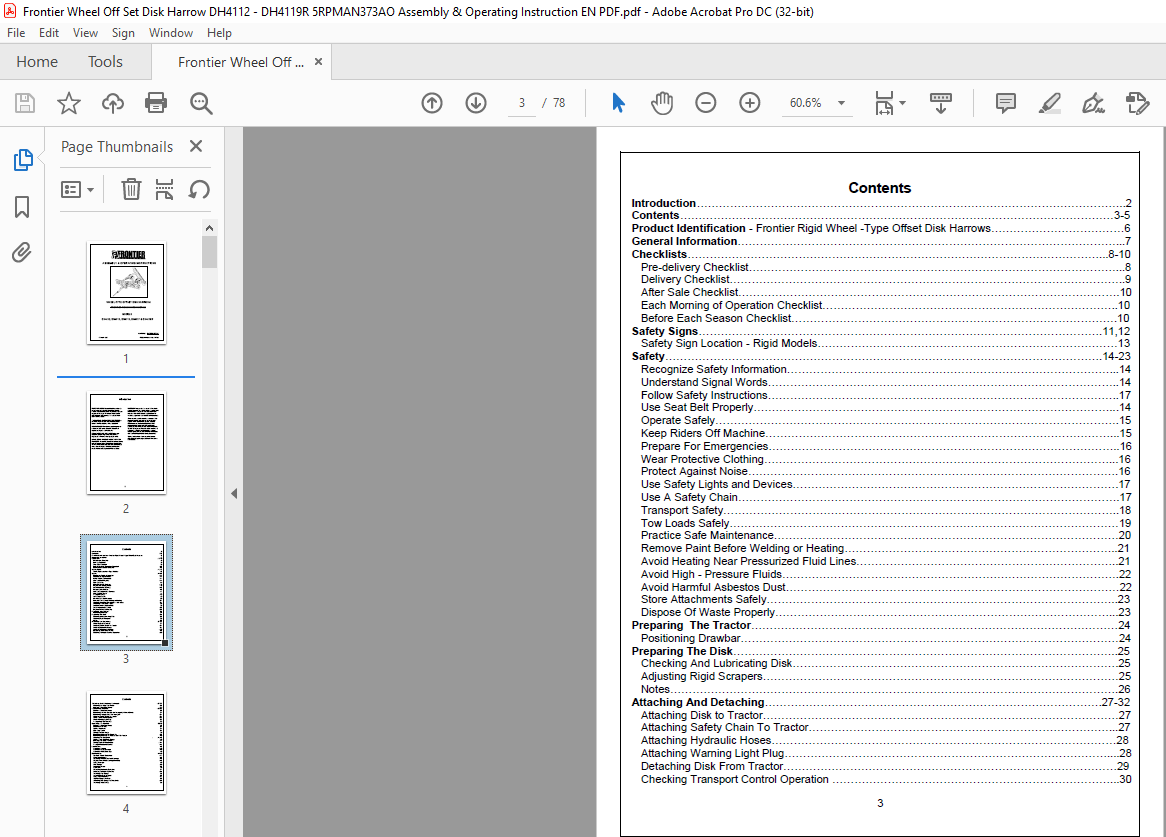This screenshot has height=837, width=1166.
Task: Click the Contents page heading
Action: 880,187
